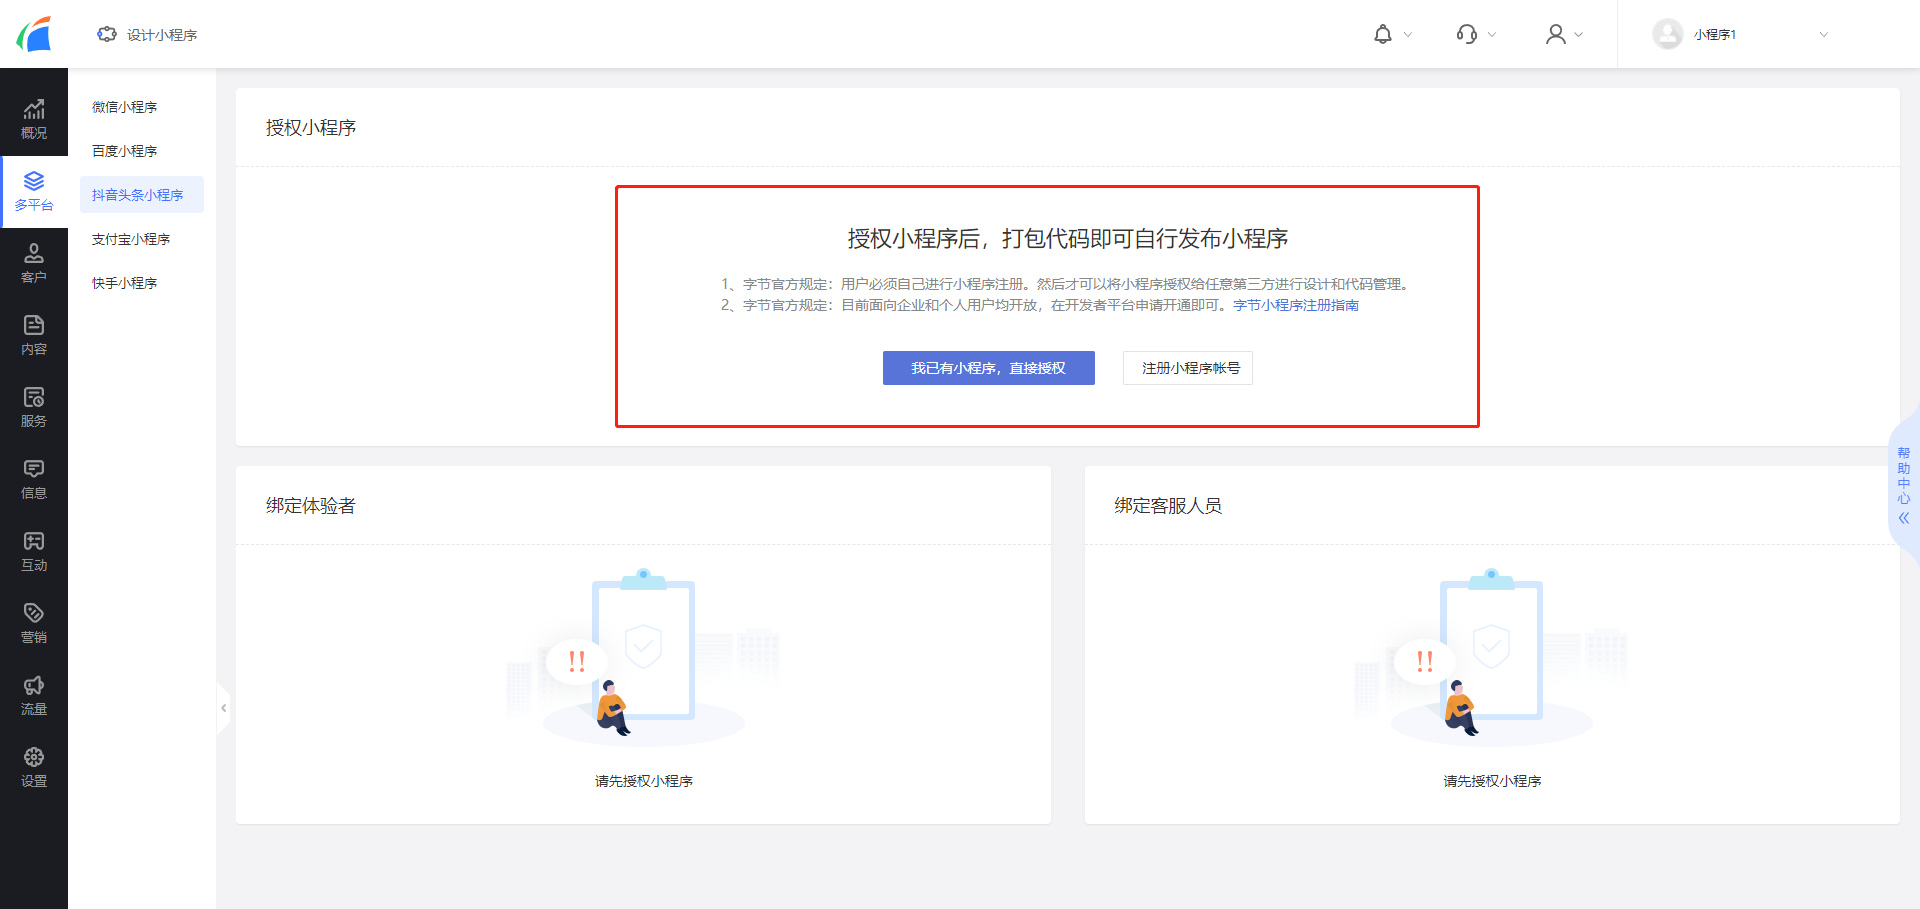The height and width of the screenshot is (909, 1920).
Task: Collapse the submenu panel with arrow handle
Action: point(223,708)
